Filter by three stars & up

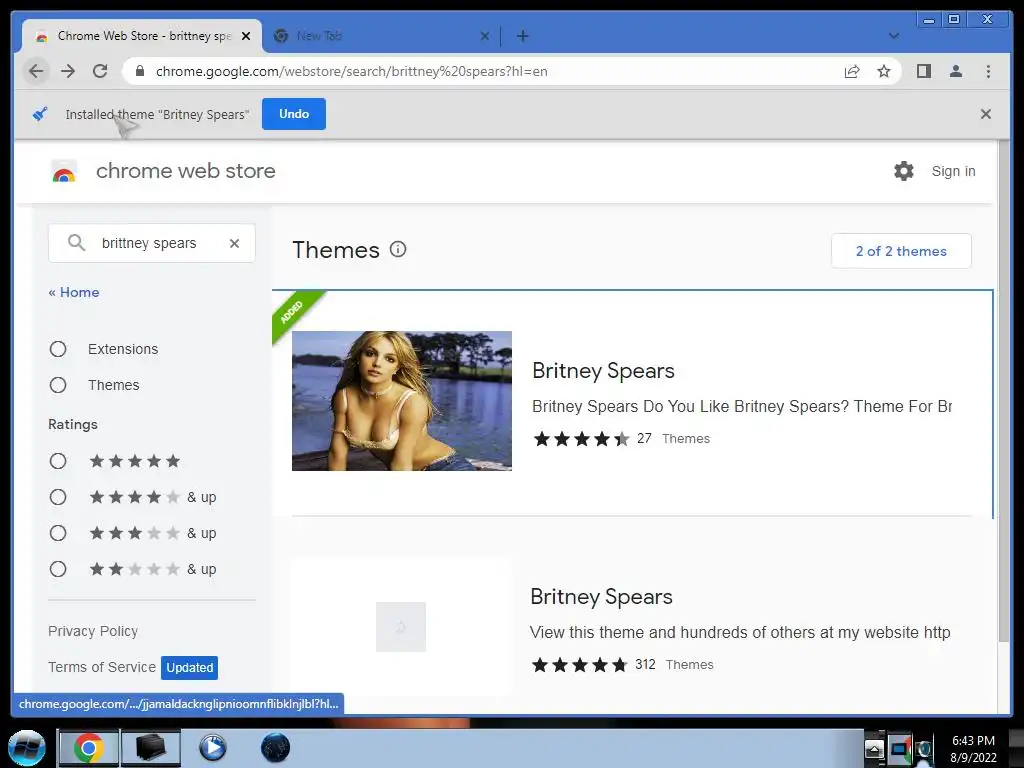tap(58, 533)
